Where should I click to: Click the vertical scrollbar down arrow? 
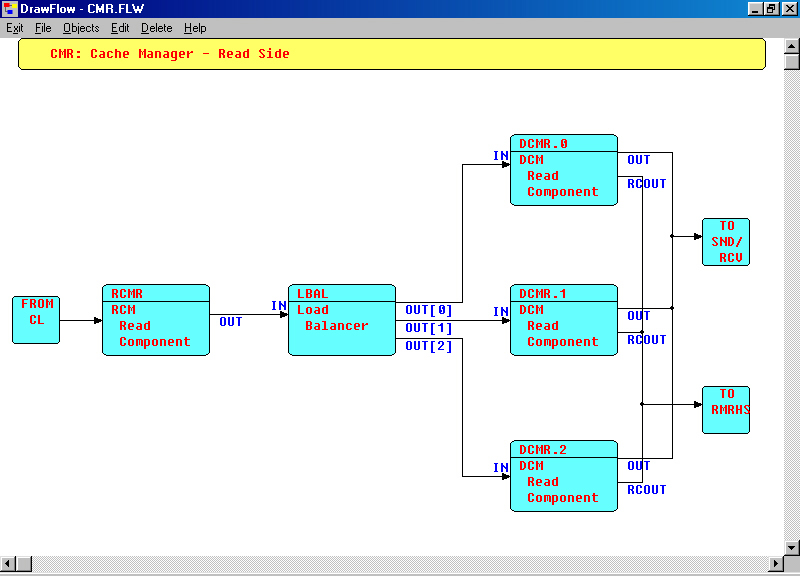[791, 548]
